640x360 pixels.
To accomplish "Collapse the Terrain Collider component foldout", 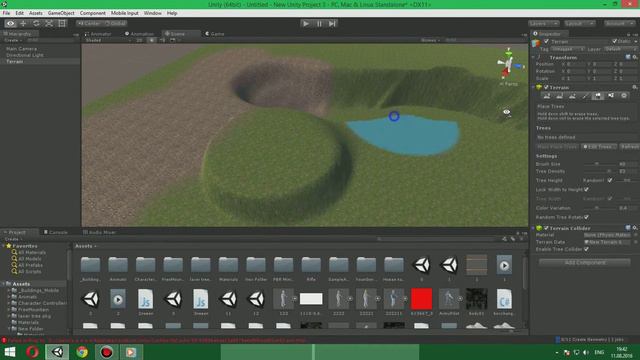I will (533, 228).
